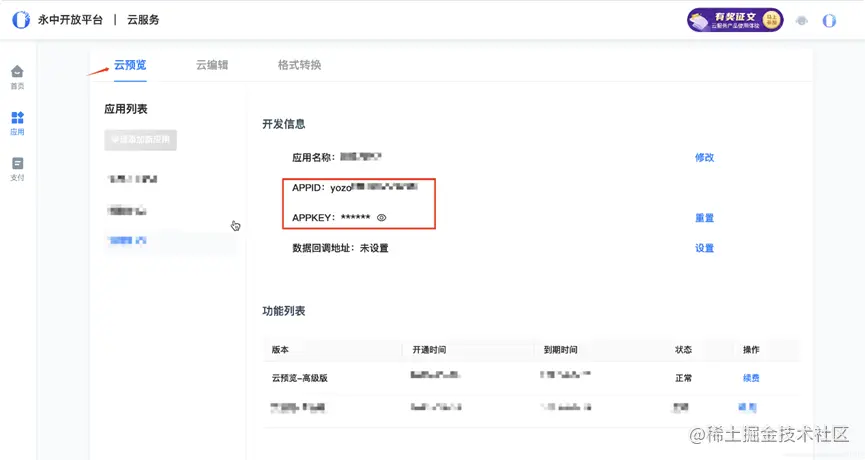The height and width of the screenshot is (460, 865).
Task: Click the 云服务 header text
Action: point(143,20)
